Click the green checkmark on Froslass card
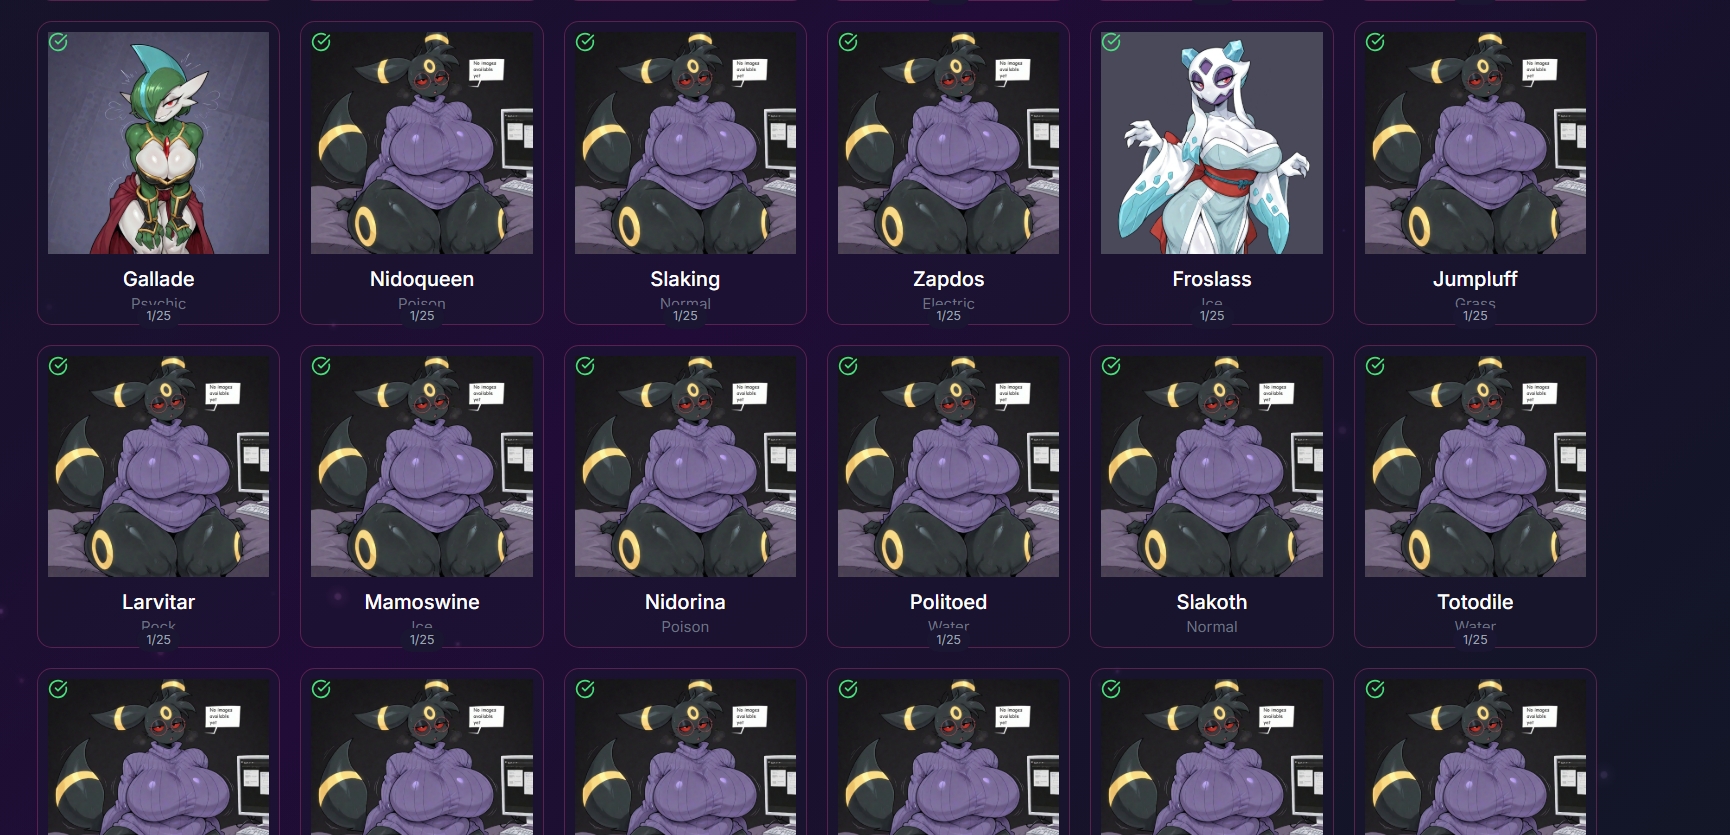Viewport: 1730px width, 835px height. [1111, 42]
